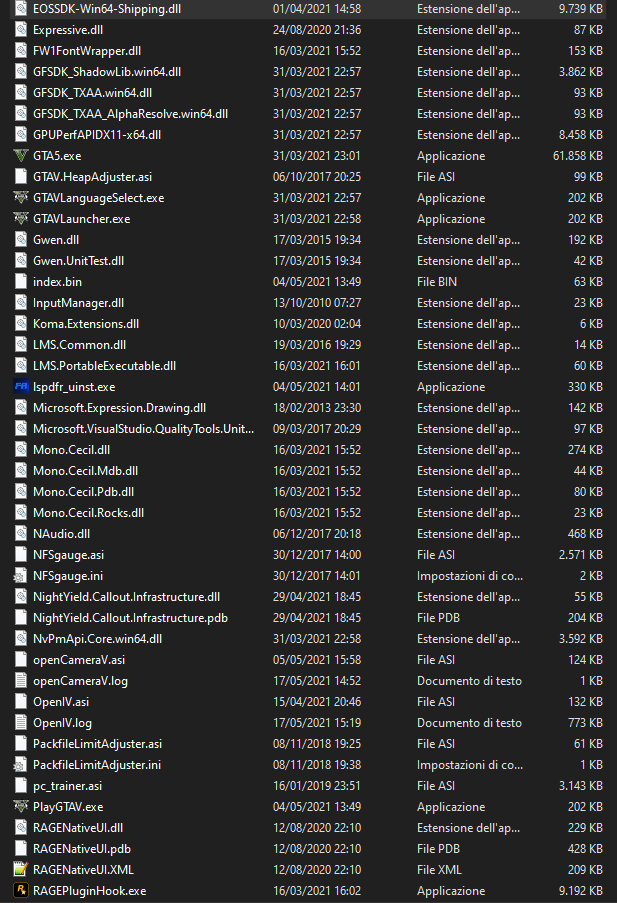The image size is (617, 903).
Task: Select the Microsoft.VisualStudio.QualityTools file name
Action: tap(143, 429)
